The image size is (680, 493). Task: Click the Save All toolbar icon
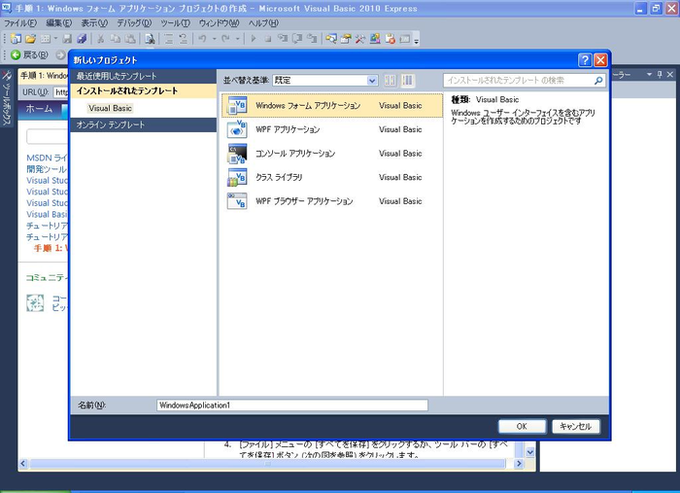click(82, 39)
